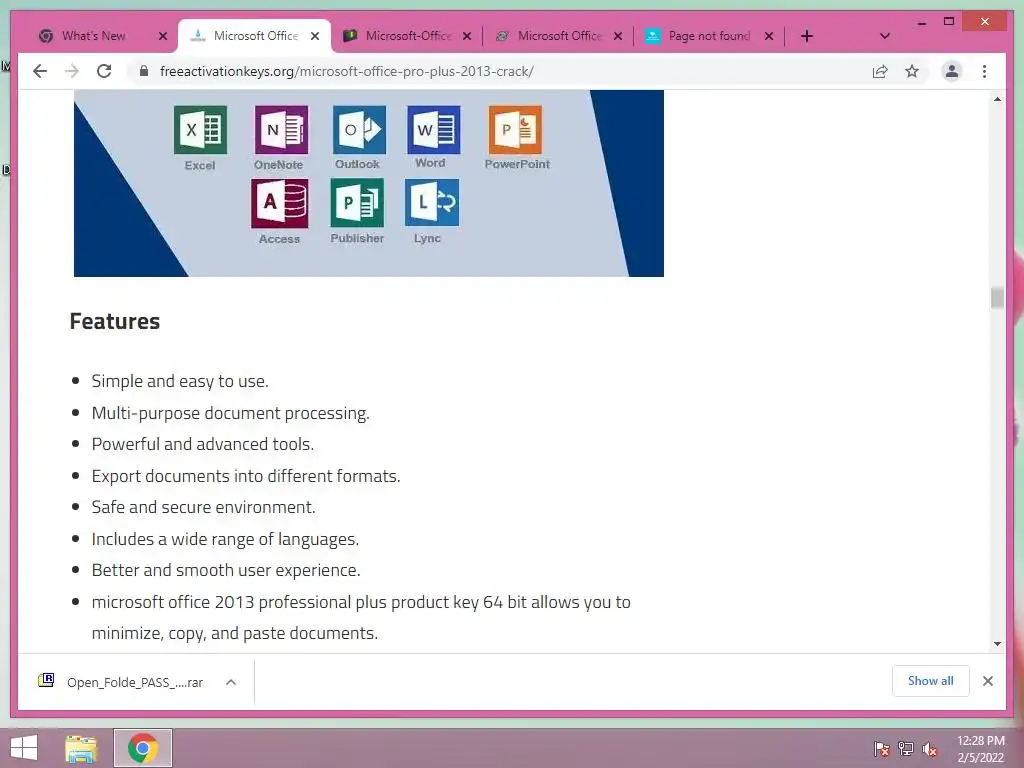Expand download options chevron for rar file
The width and height of the screenshot is (1024, 768).
231,682
